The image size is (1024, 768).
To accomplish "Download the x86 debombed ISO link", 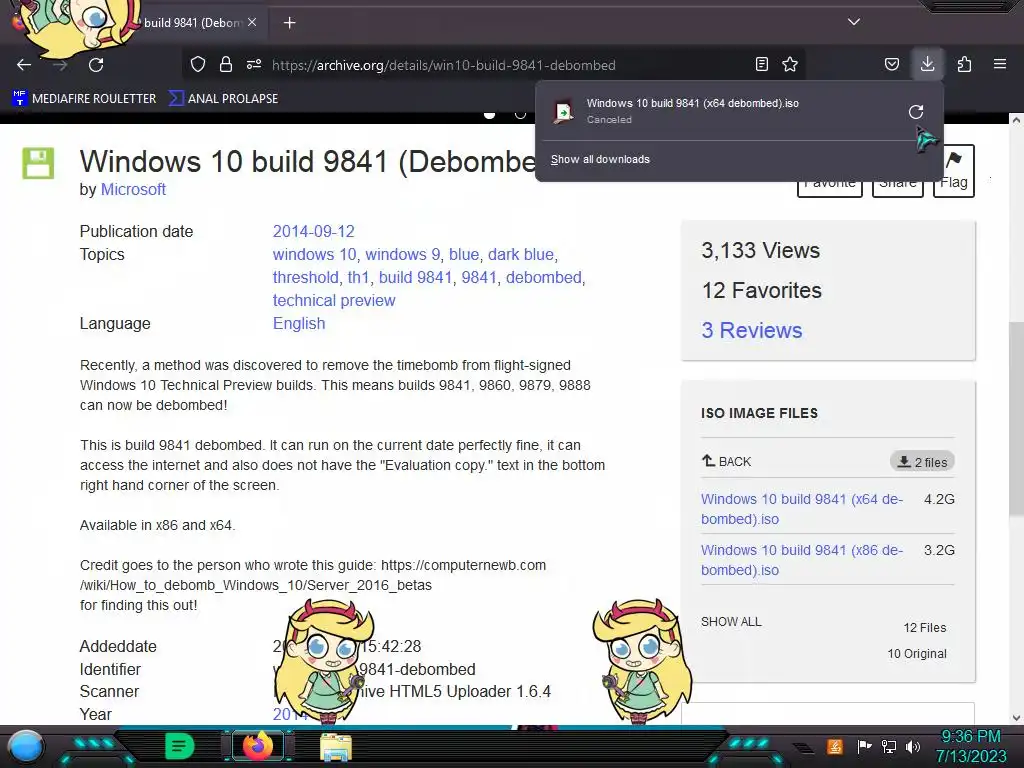I will click(x=802, y=560).
